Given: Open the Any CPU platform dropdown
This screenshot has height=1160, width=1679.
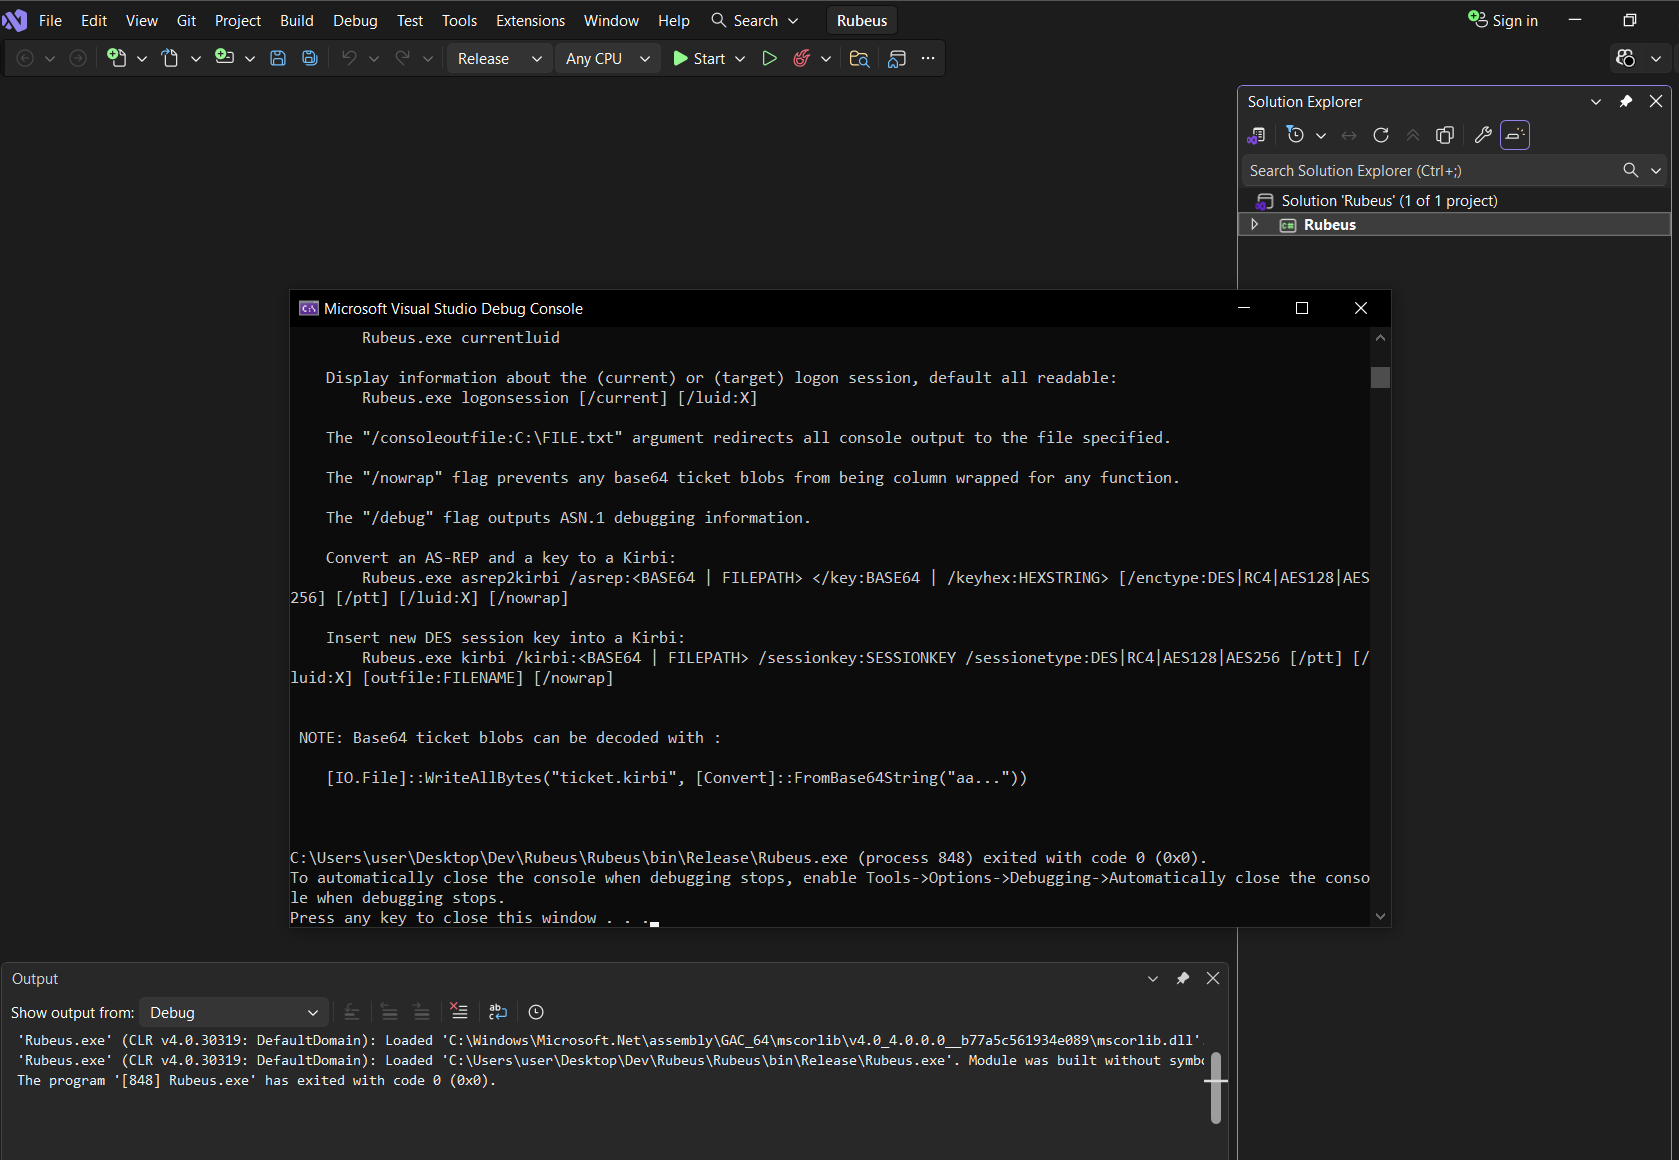Looking at the screenshot, I should pyautogui.click(x=606, y=58).
